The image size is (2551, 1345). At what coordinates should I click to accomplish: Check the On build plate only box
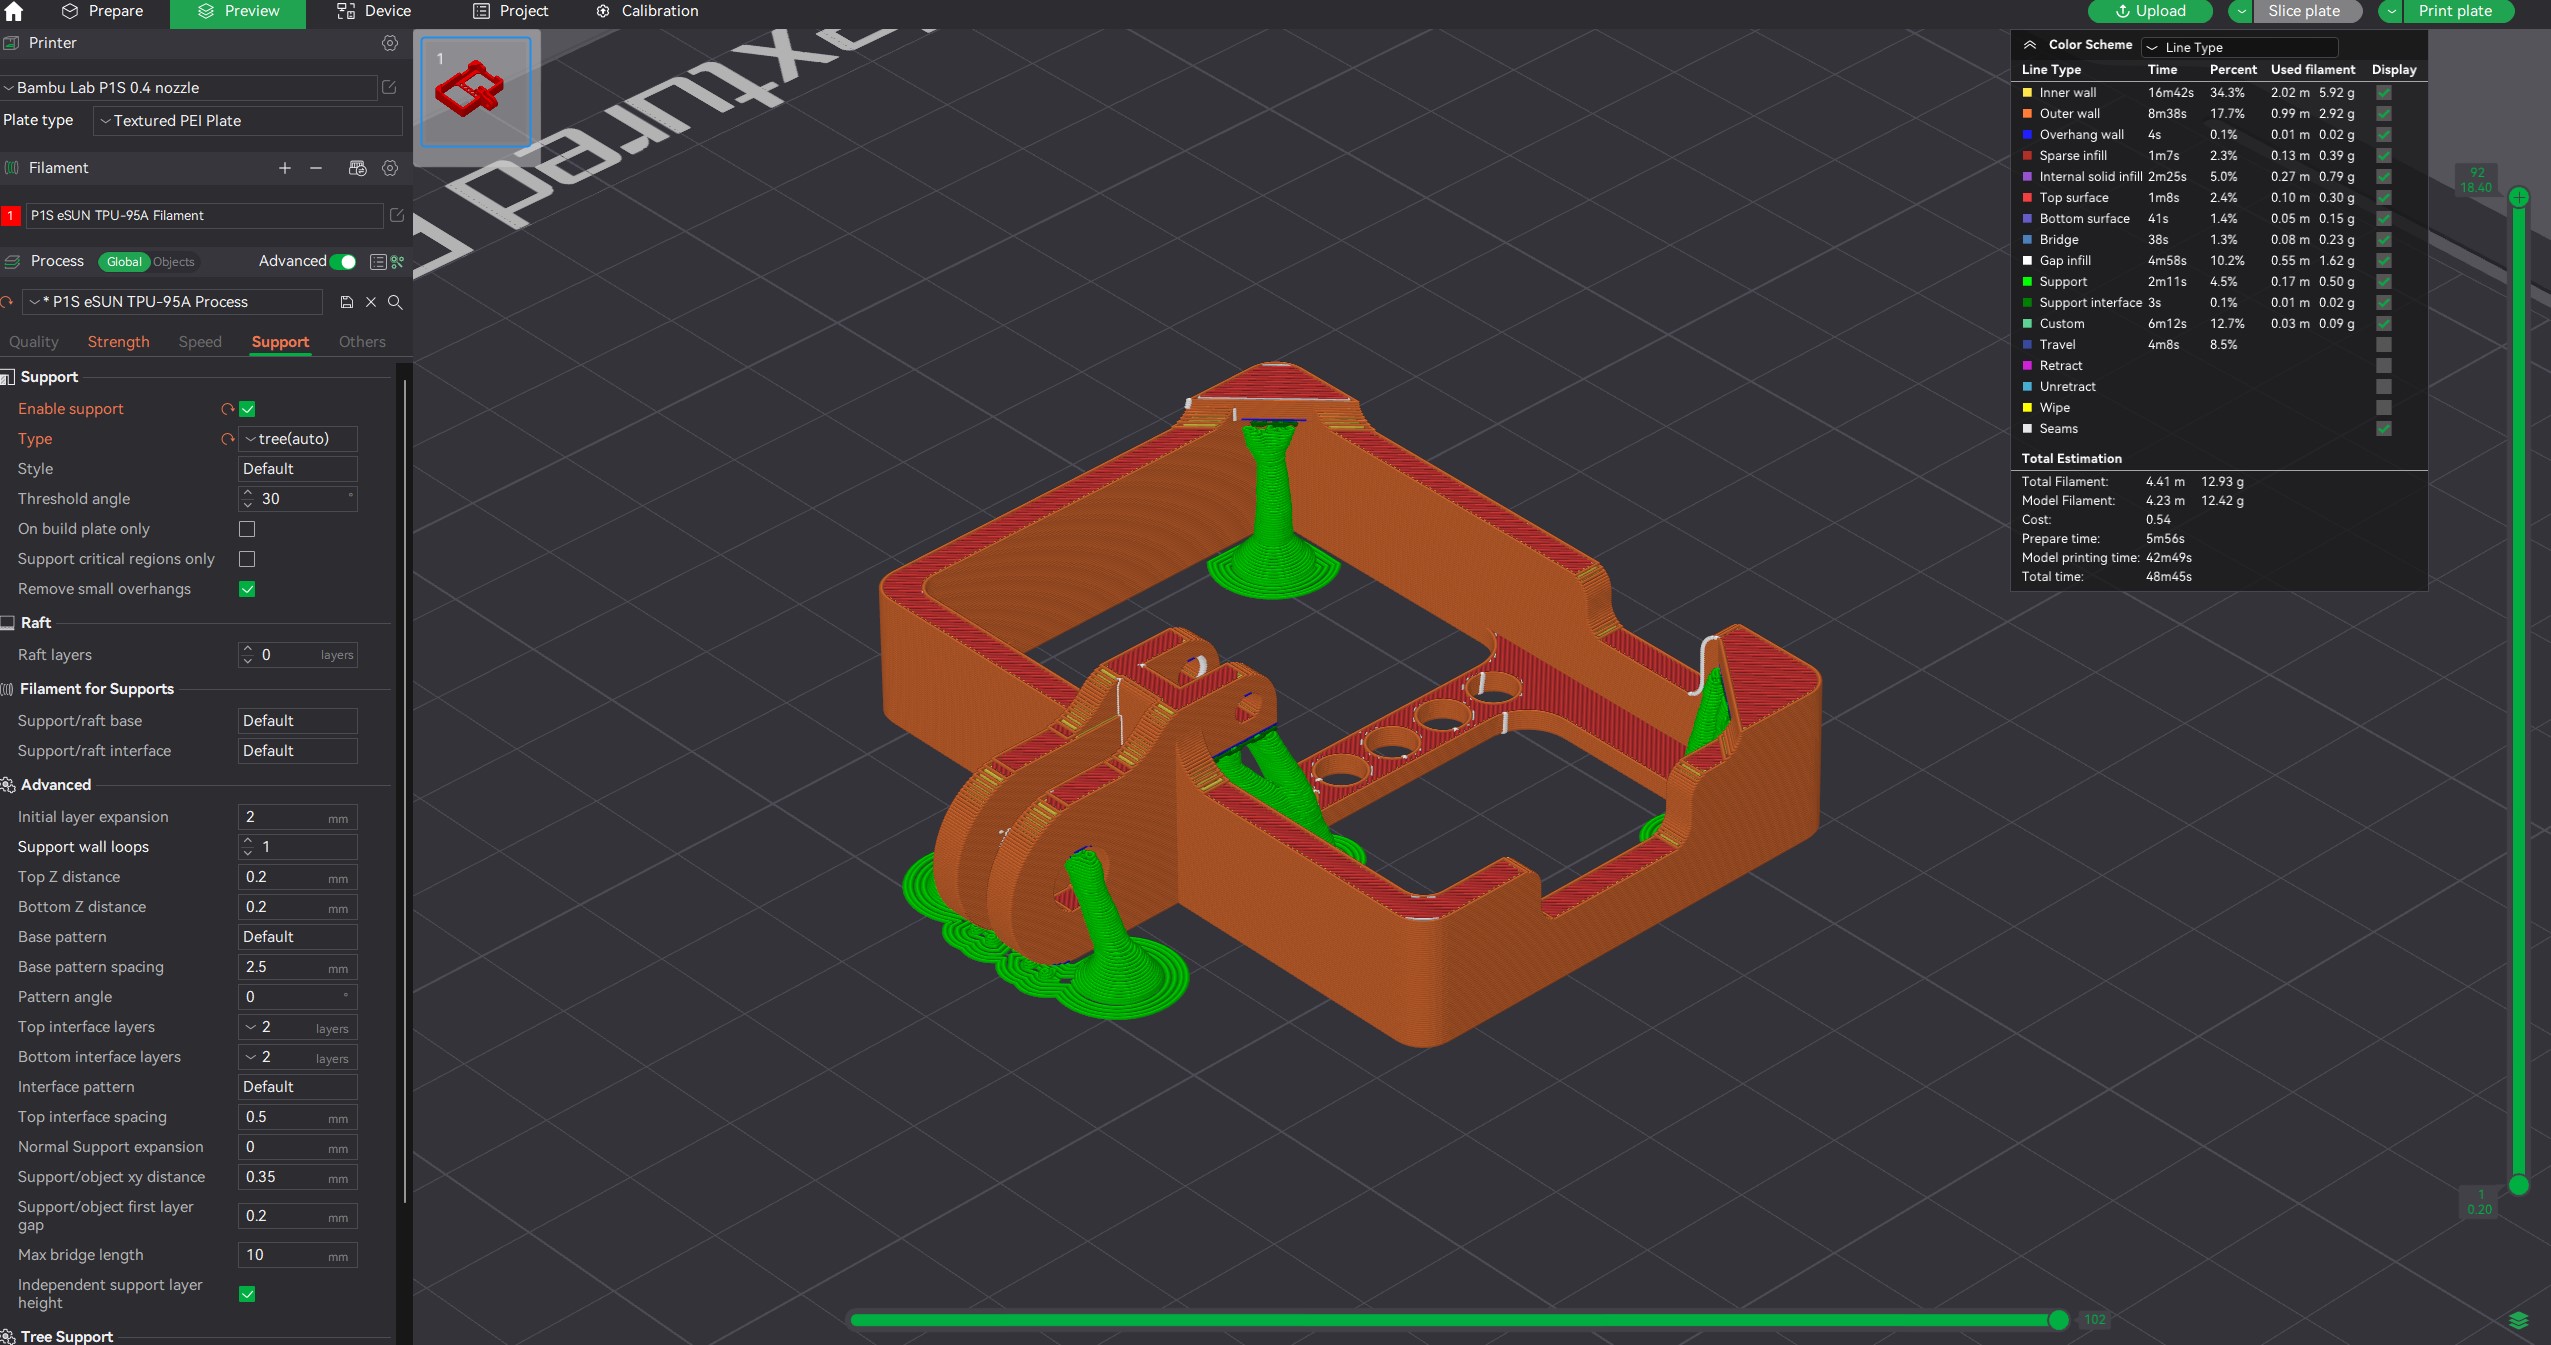[247, 529]
